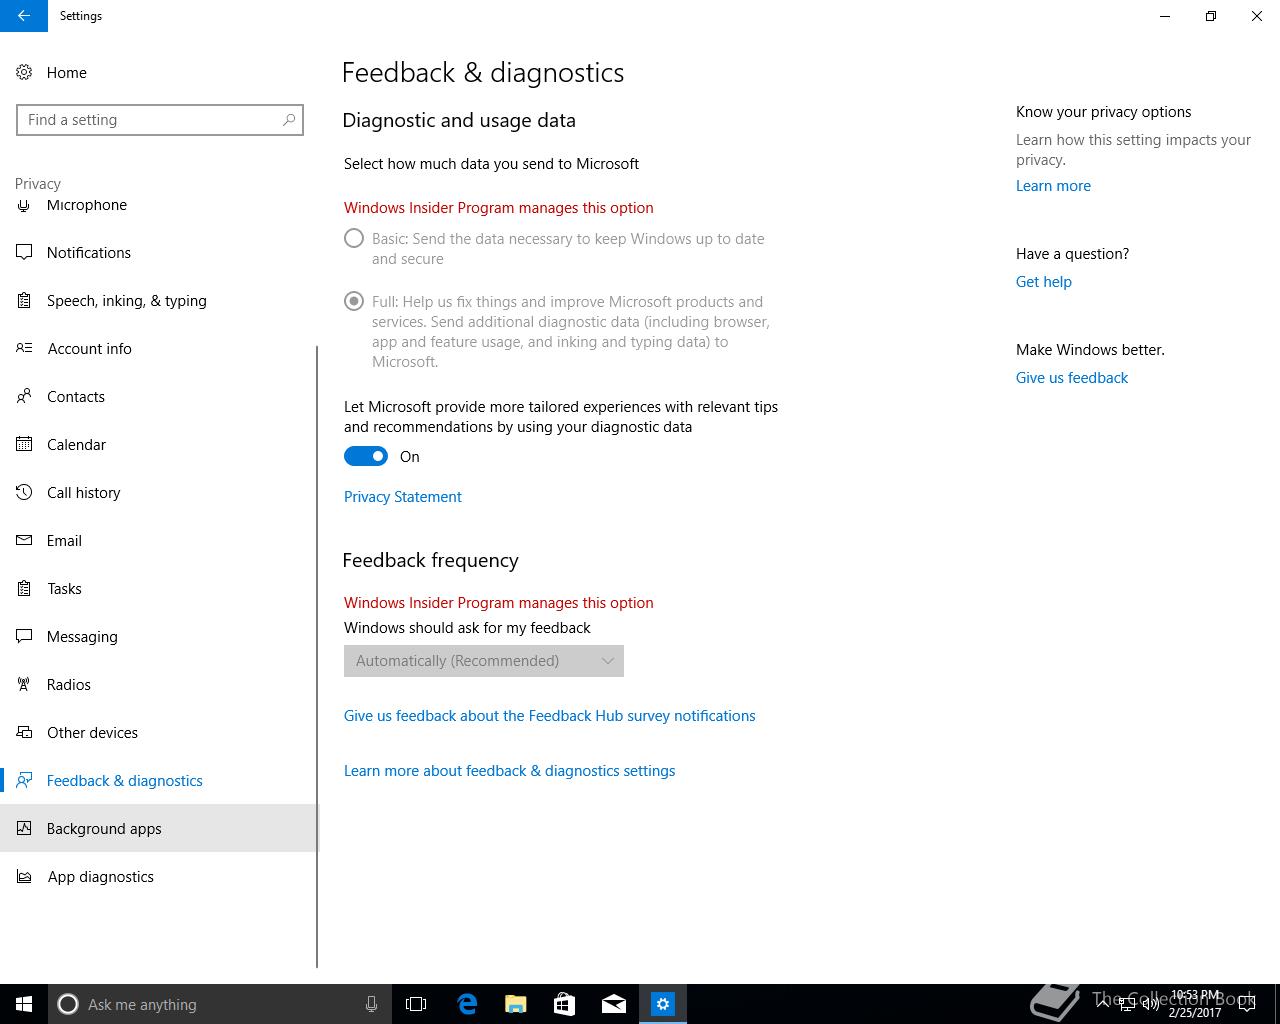Click the Cortana microphone icon

pos(371,1004)
